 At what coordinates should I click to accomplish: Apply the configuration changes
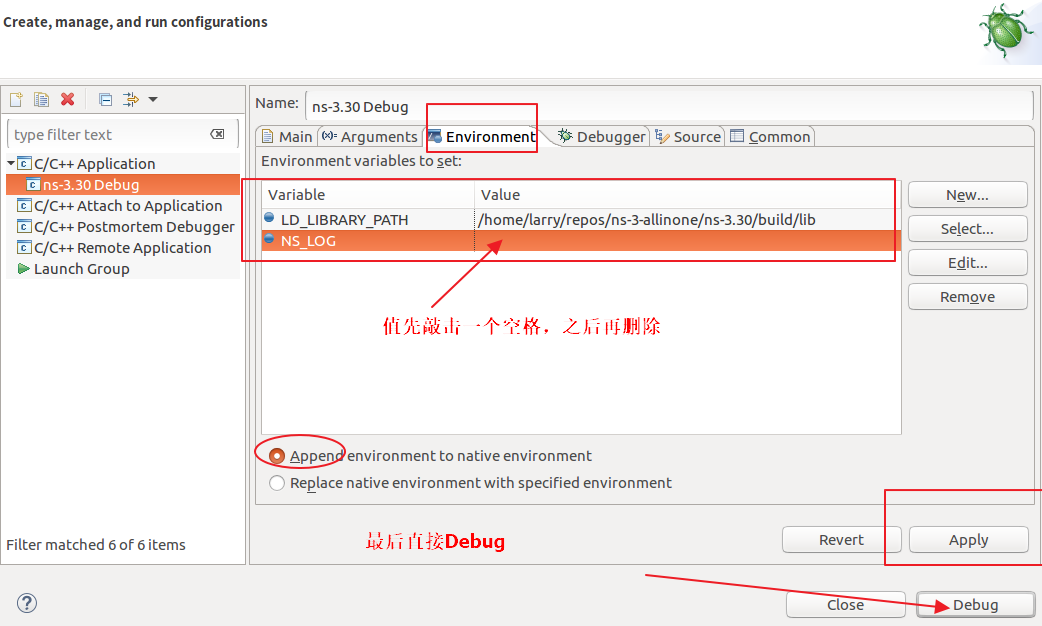coord(967,539)
